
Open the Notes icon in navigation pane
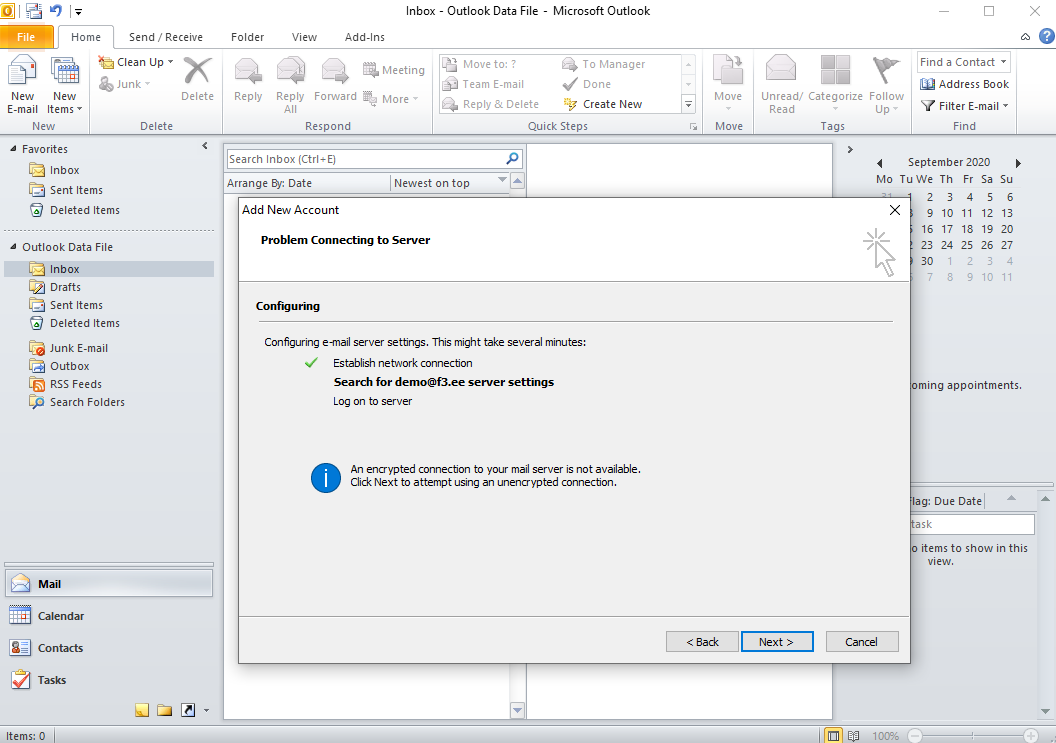point(141,710)
